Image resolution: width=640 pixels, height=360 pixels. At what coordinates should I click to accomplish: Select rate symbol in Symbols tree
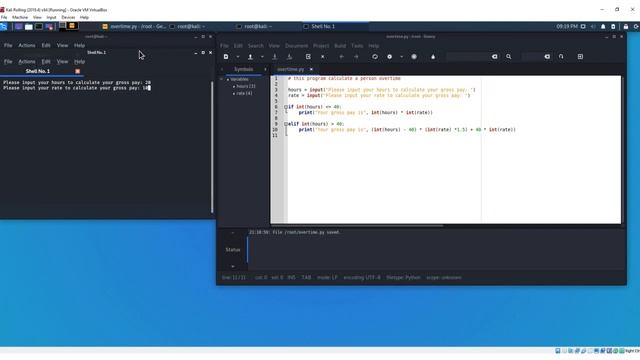[x=244, y=93]
